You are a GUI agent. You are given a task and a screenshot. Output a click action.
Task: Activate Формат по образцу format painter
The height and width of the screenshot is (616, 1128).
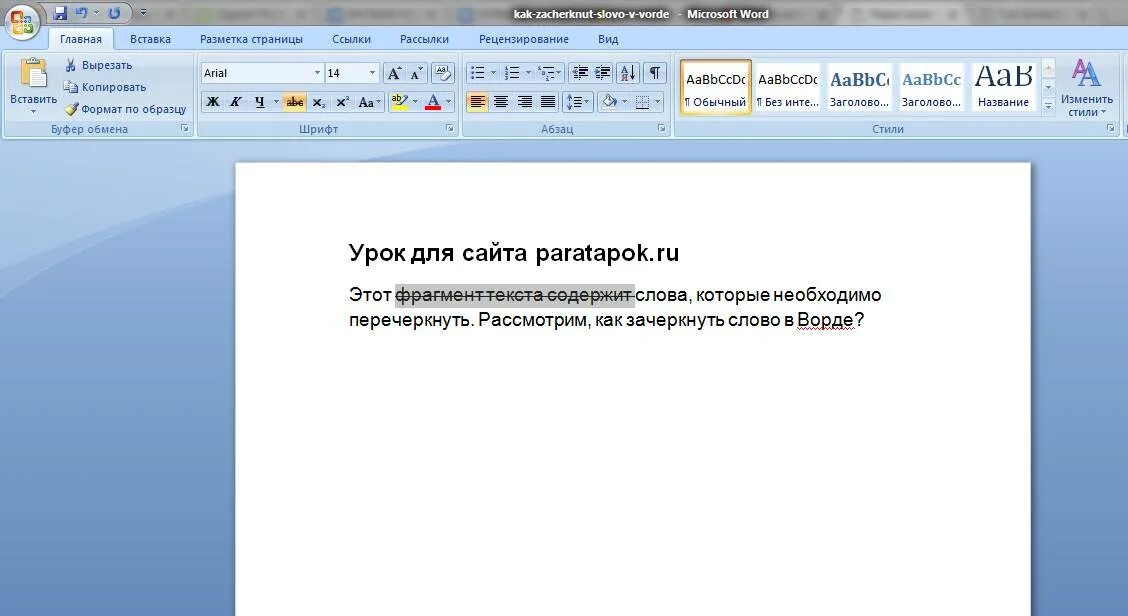[x=125, y=109]
